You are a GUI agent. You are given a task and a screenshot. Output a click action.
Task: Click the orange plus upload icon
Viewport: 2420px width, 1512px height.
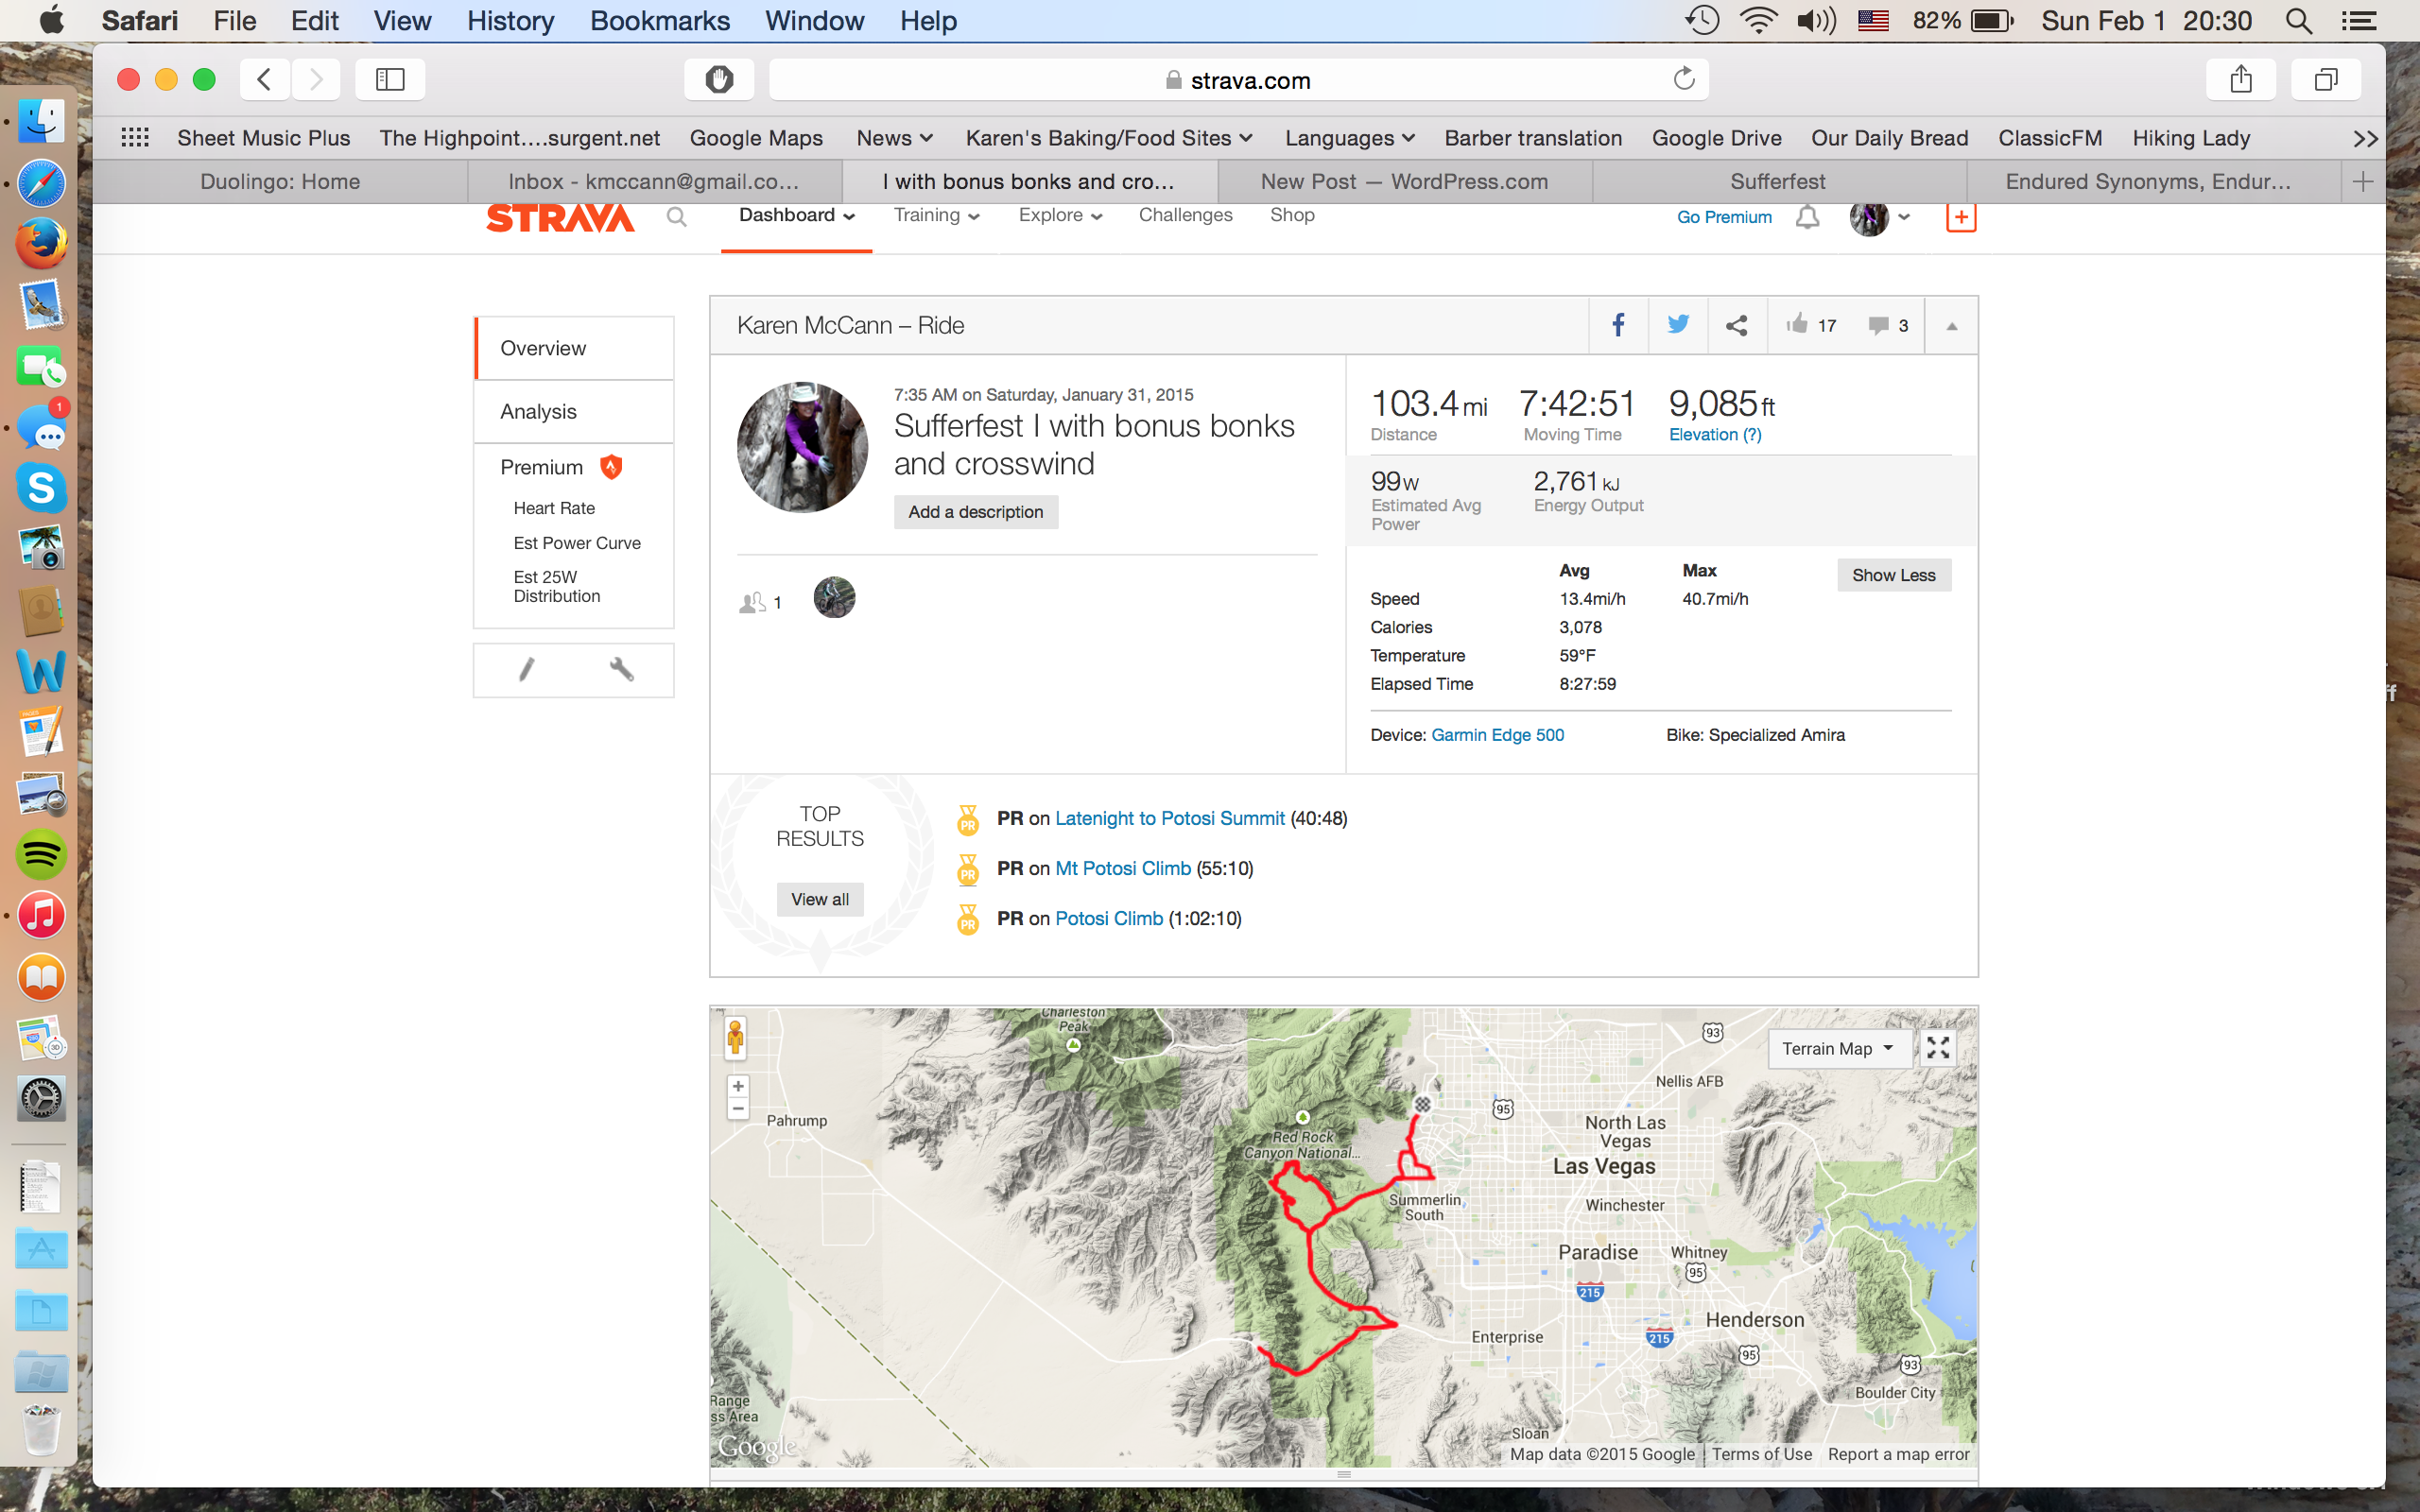coord(1960,217)
